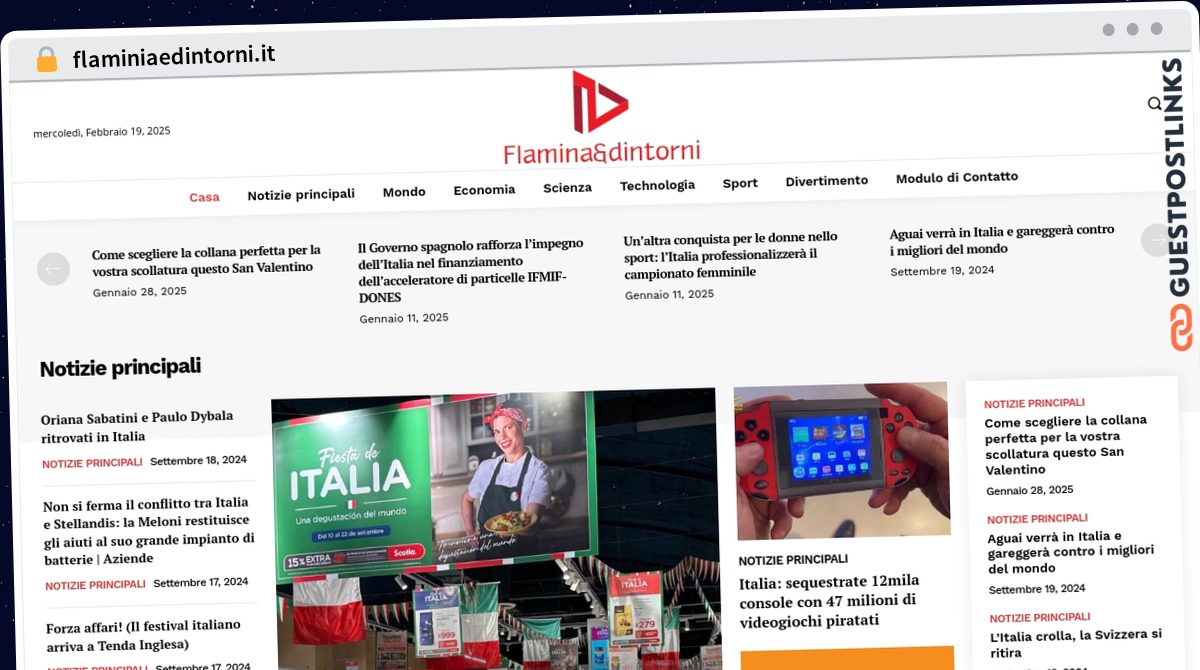Open the Scienza section

[x=567, y=187]
